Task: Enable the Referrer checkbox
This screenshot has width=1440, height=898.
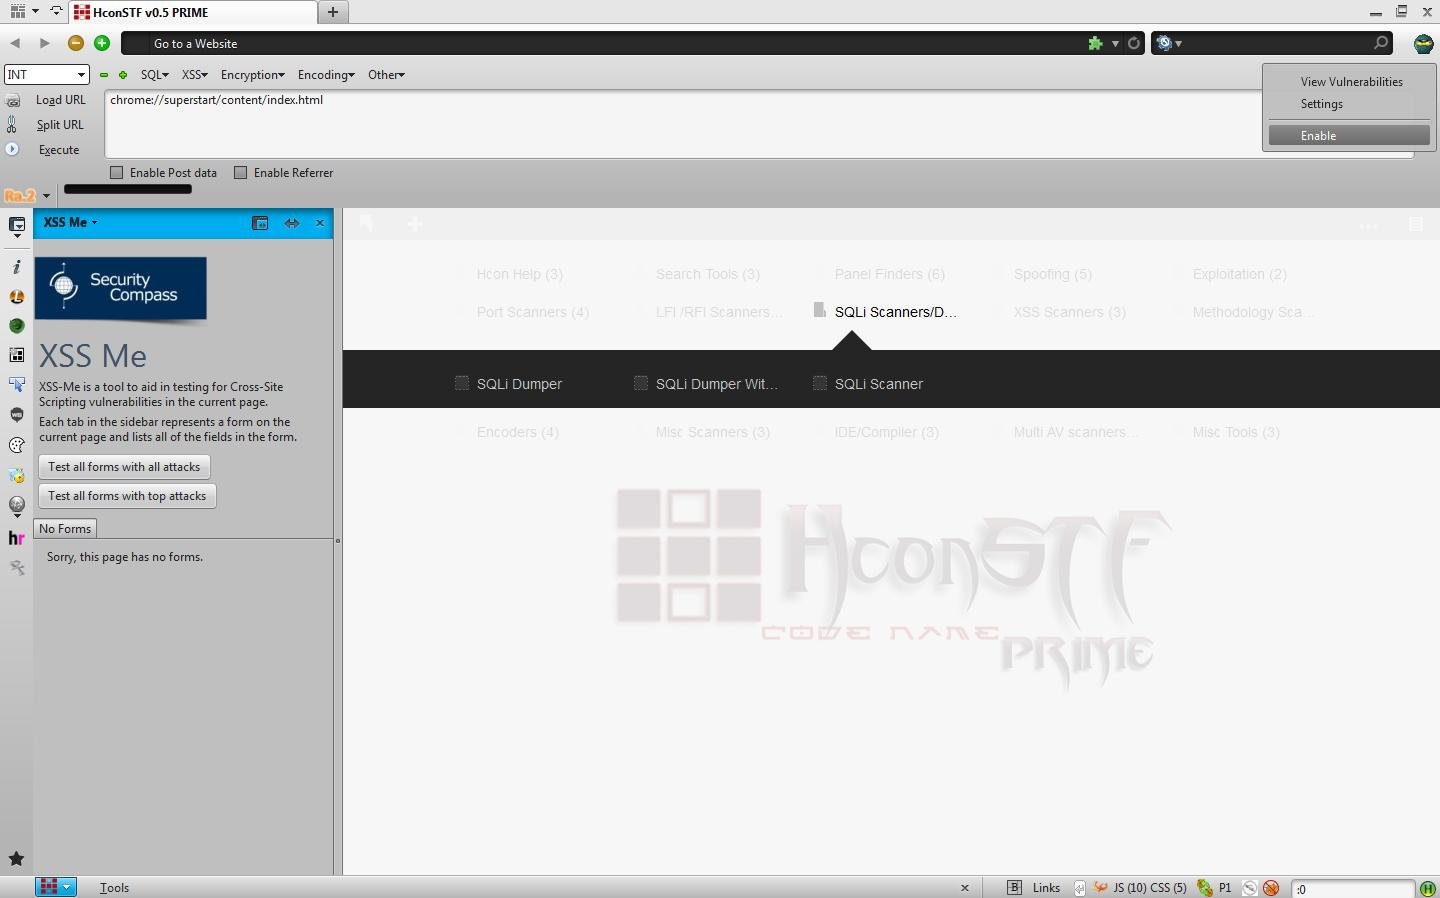Action: pyautogui.click(x=241, y=172)
